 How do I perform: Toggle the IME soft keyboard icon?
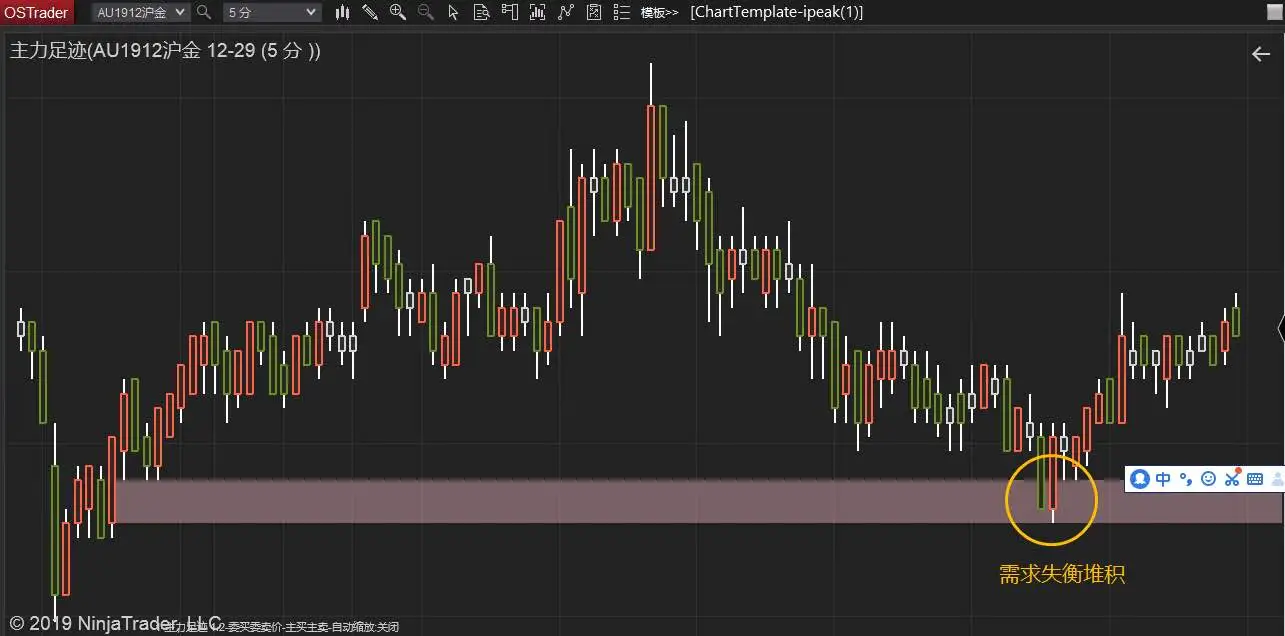(1255, 479)
